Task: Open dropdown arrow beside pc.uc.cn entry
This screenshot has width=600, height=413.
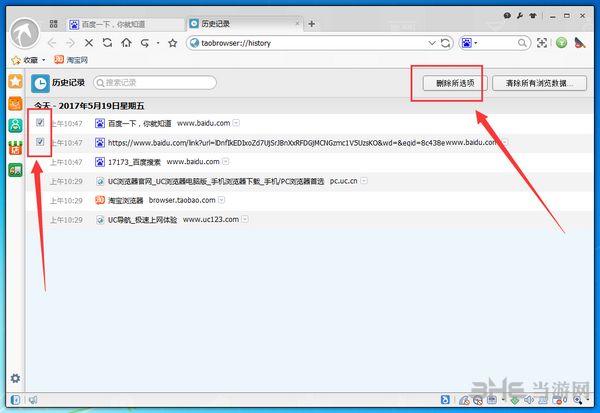Action: pos(365,180)
